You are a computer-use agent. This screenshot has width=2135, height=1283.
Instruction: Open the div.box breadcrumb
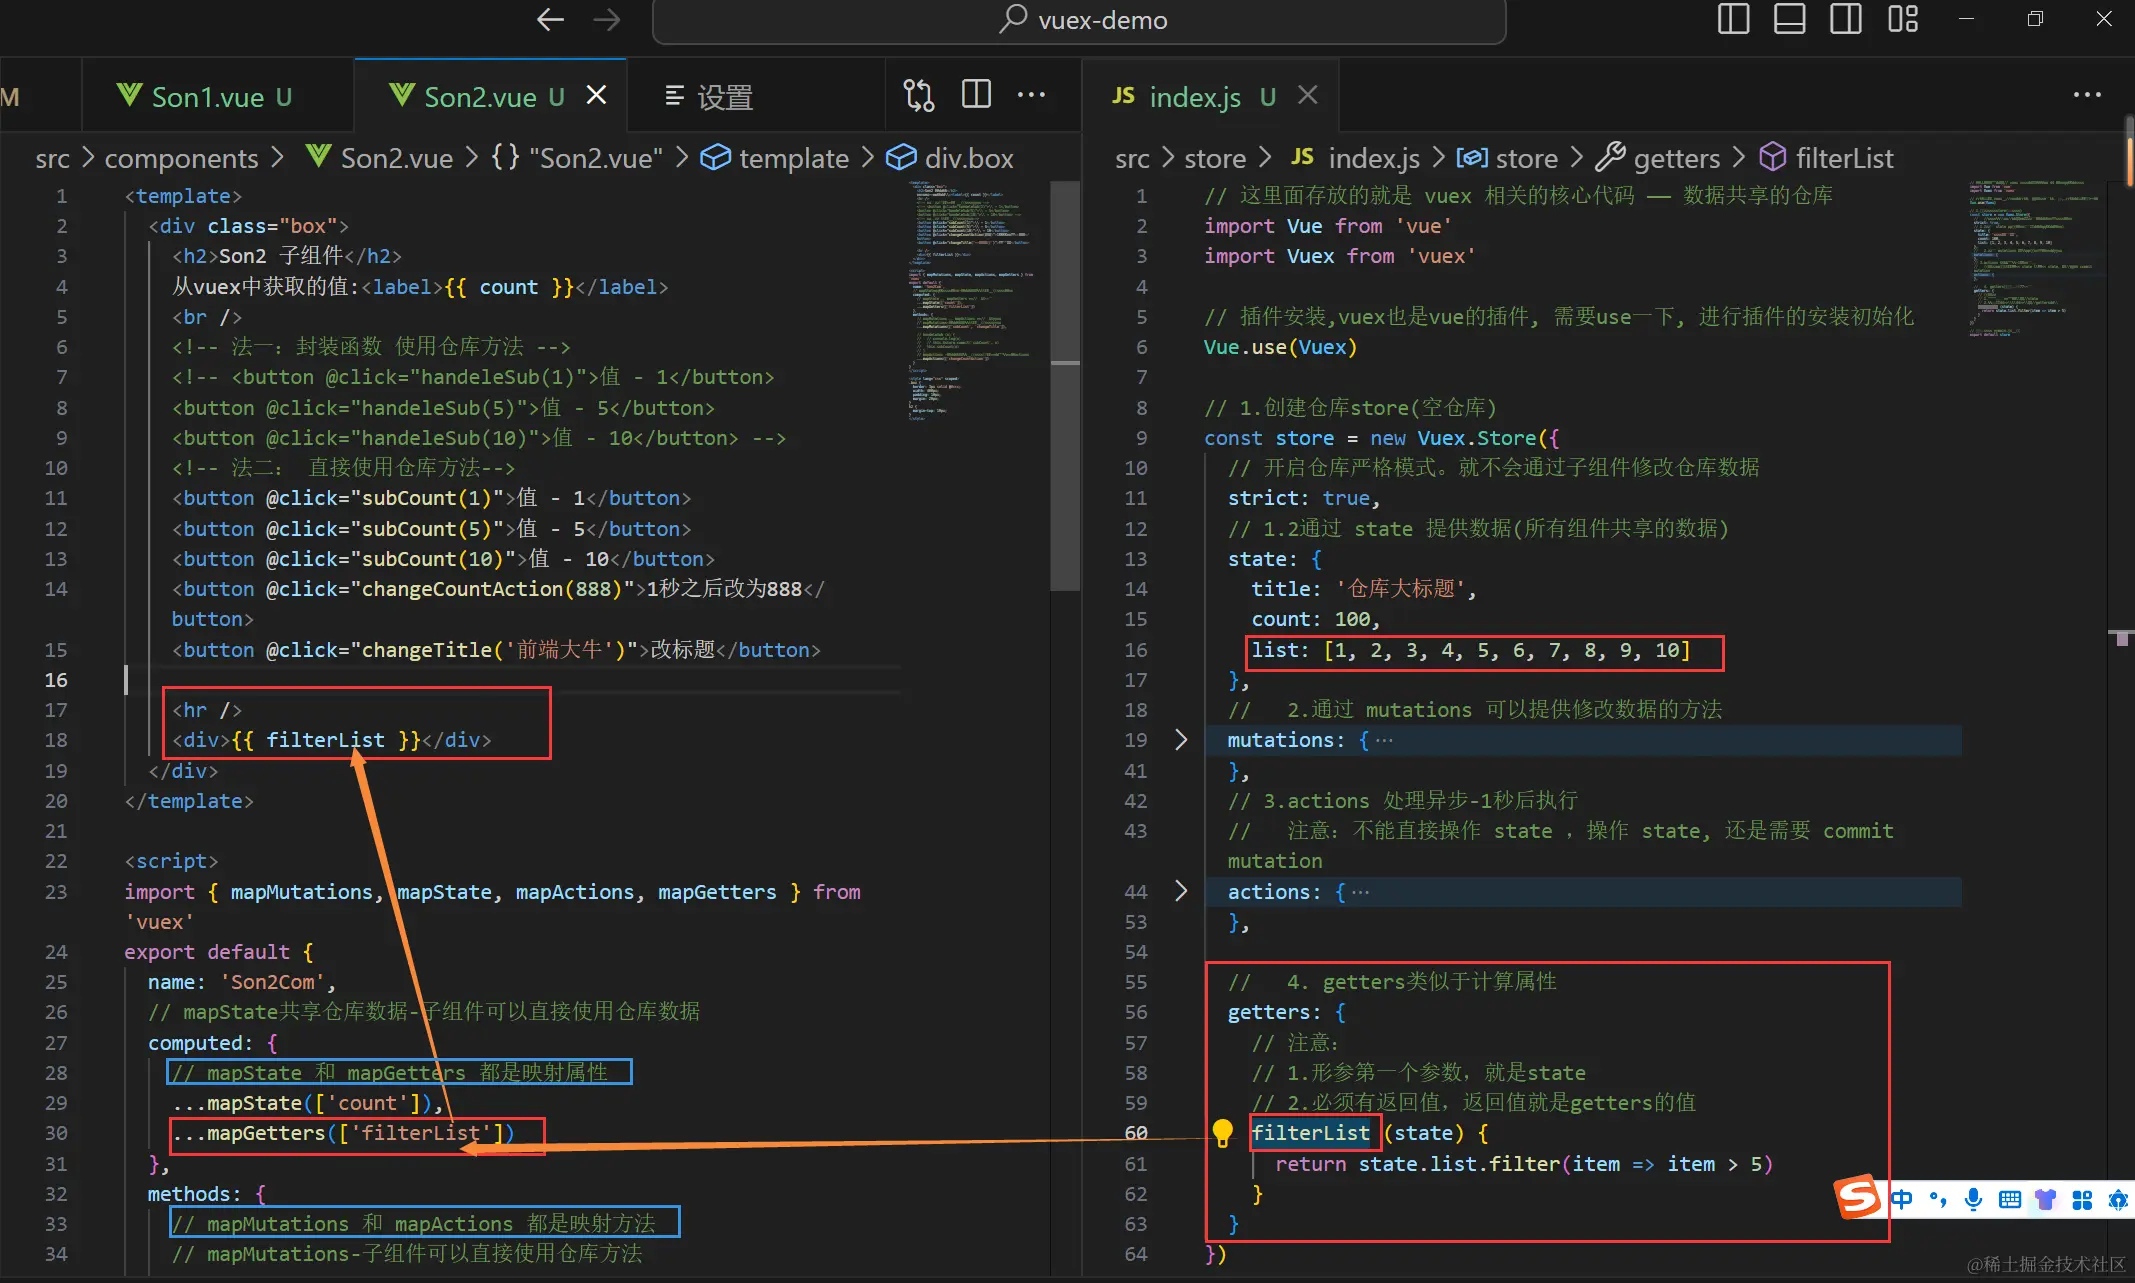point(950,158)
